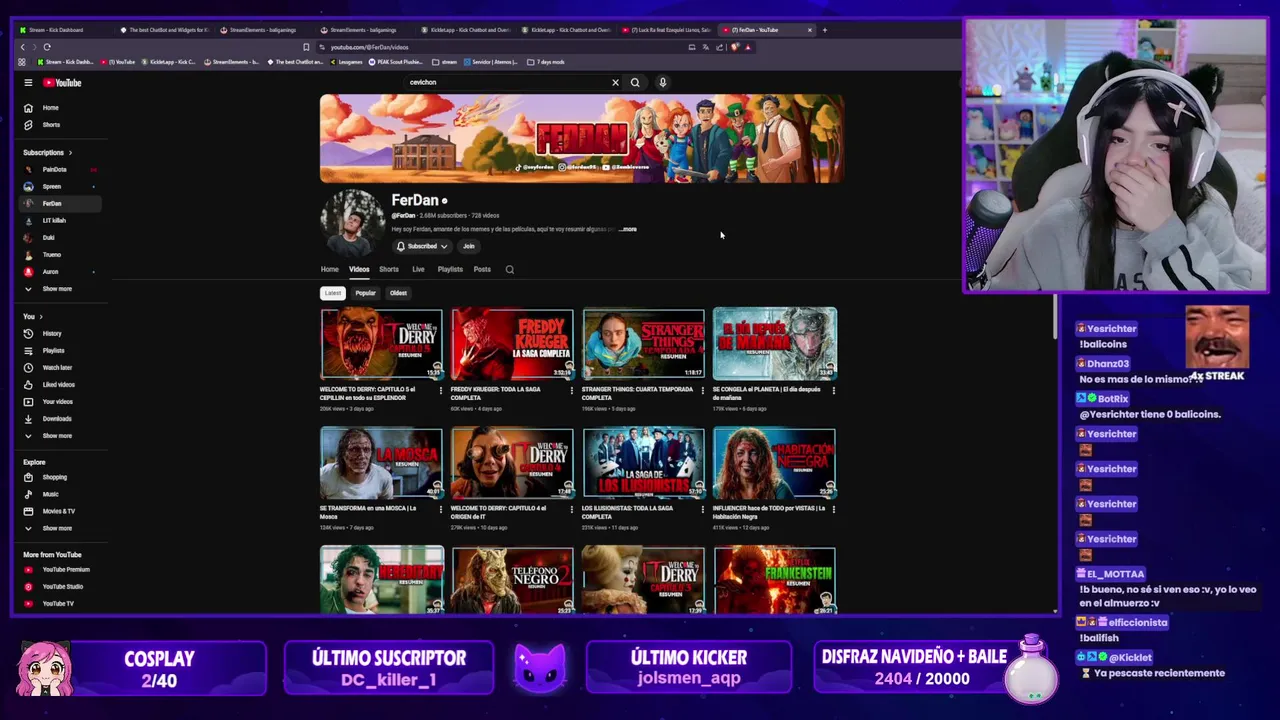Reload the page in the browser
The height and width of the screenshot is (720, 1280).
(x=46, y=47)
